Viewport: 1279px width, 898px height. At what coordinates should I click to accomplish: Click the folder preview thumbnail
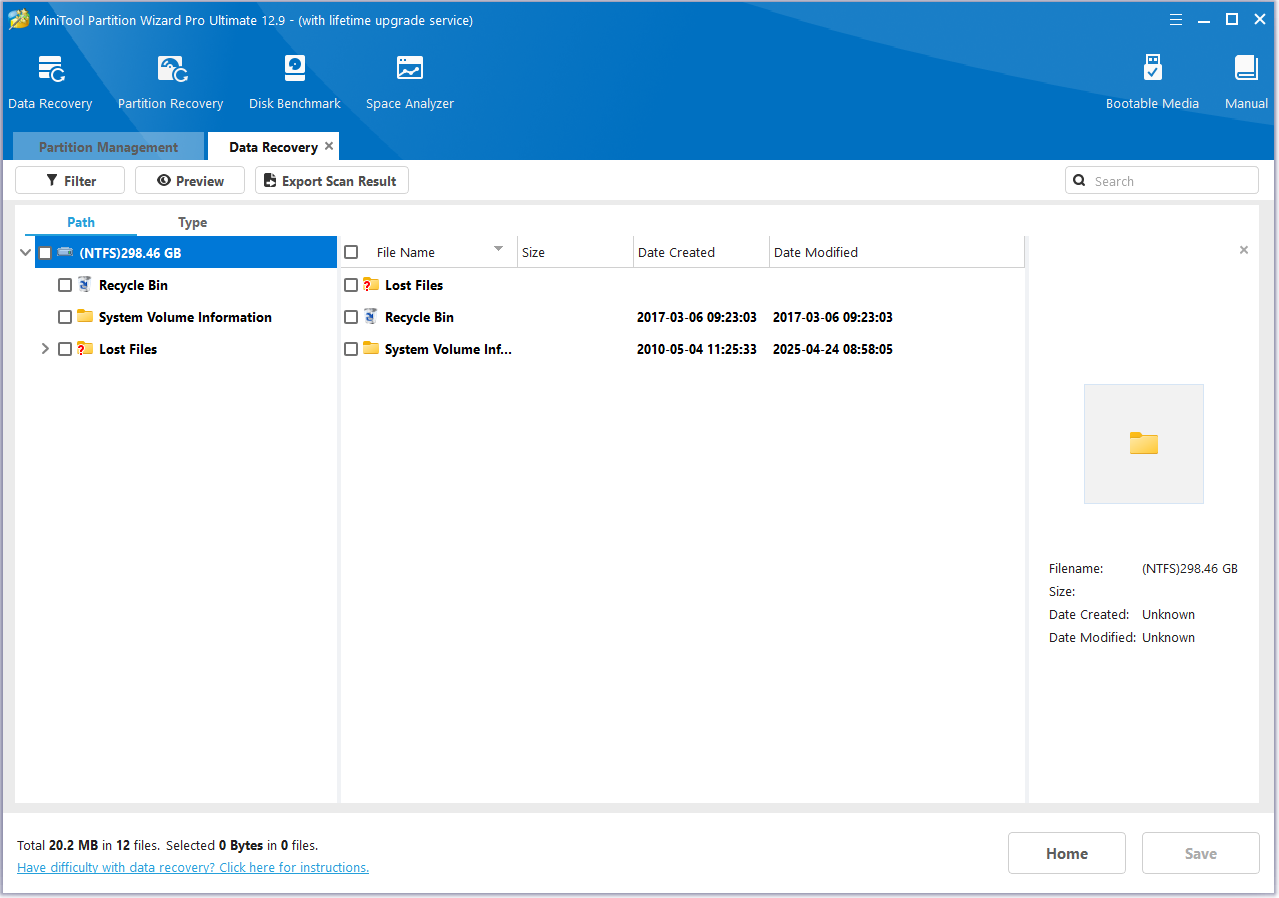1144,444
